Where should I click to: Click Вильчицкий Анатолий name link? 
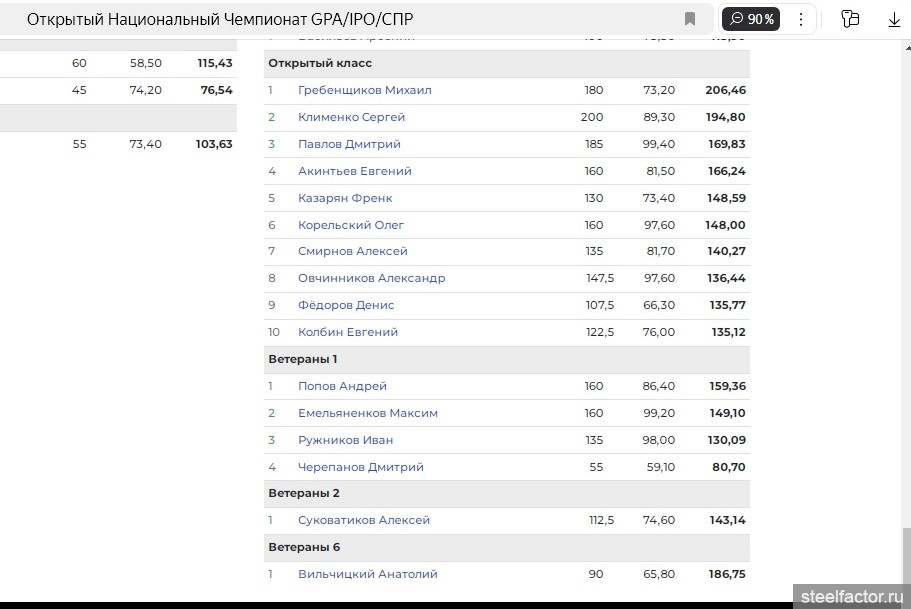(367, 574)
